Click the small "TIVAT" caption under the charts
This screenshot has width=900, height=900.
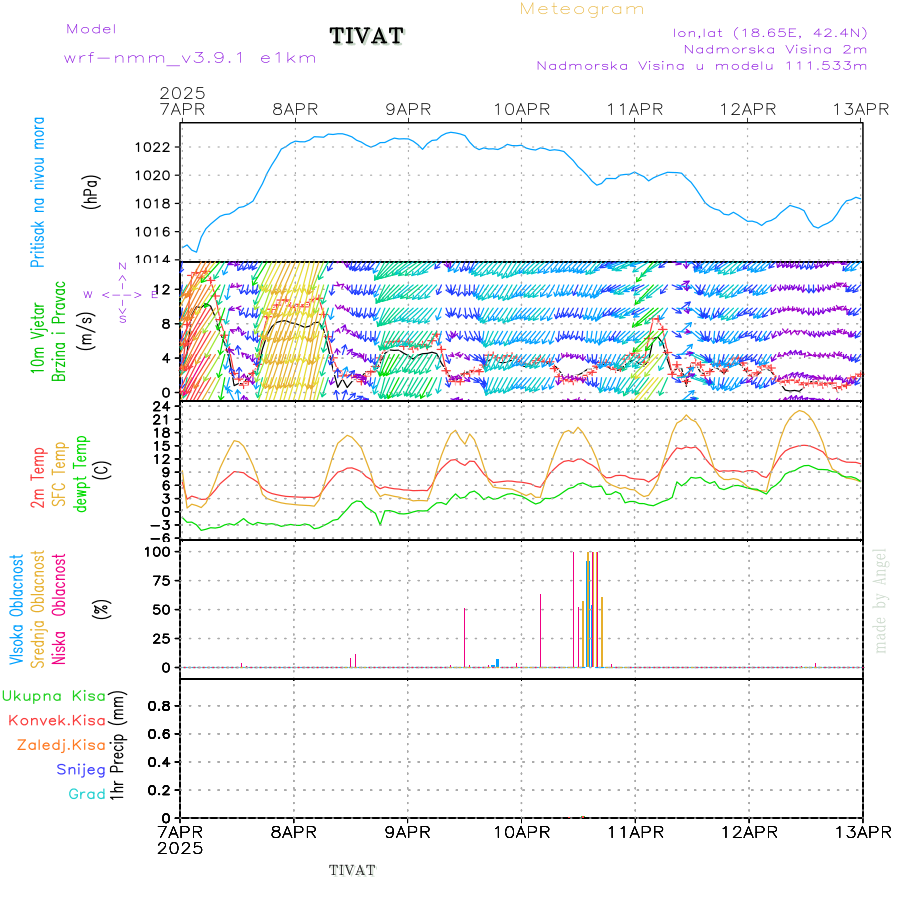[352, 870]
